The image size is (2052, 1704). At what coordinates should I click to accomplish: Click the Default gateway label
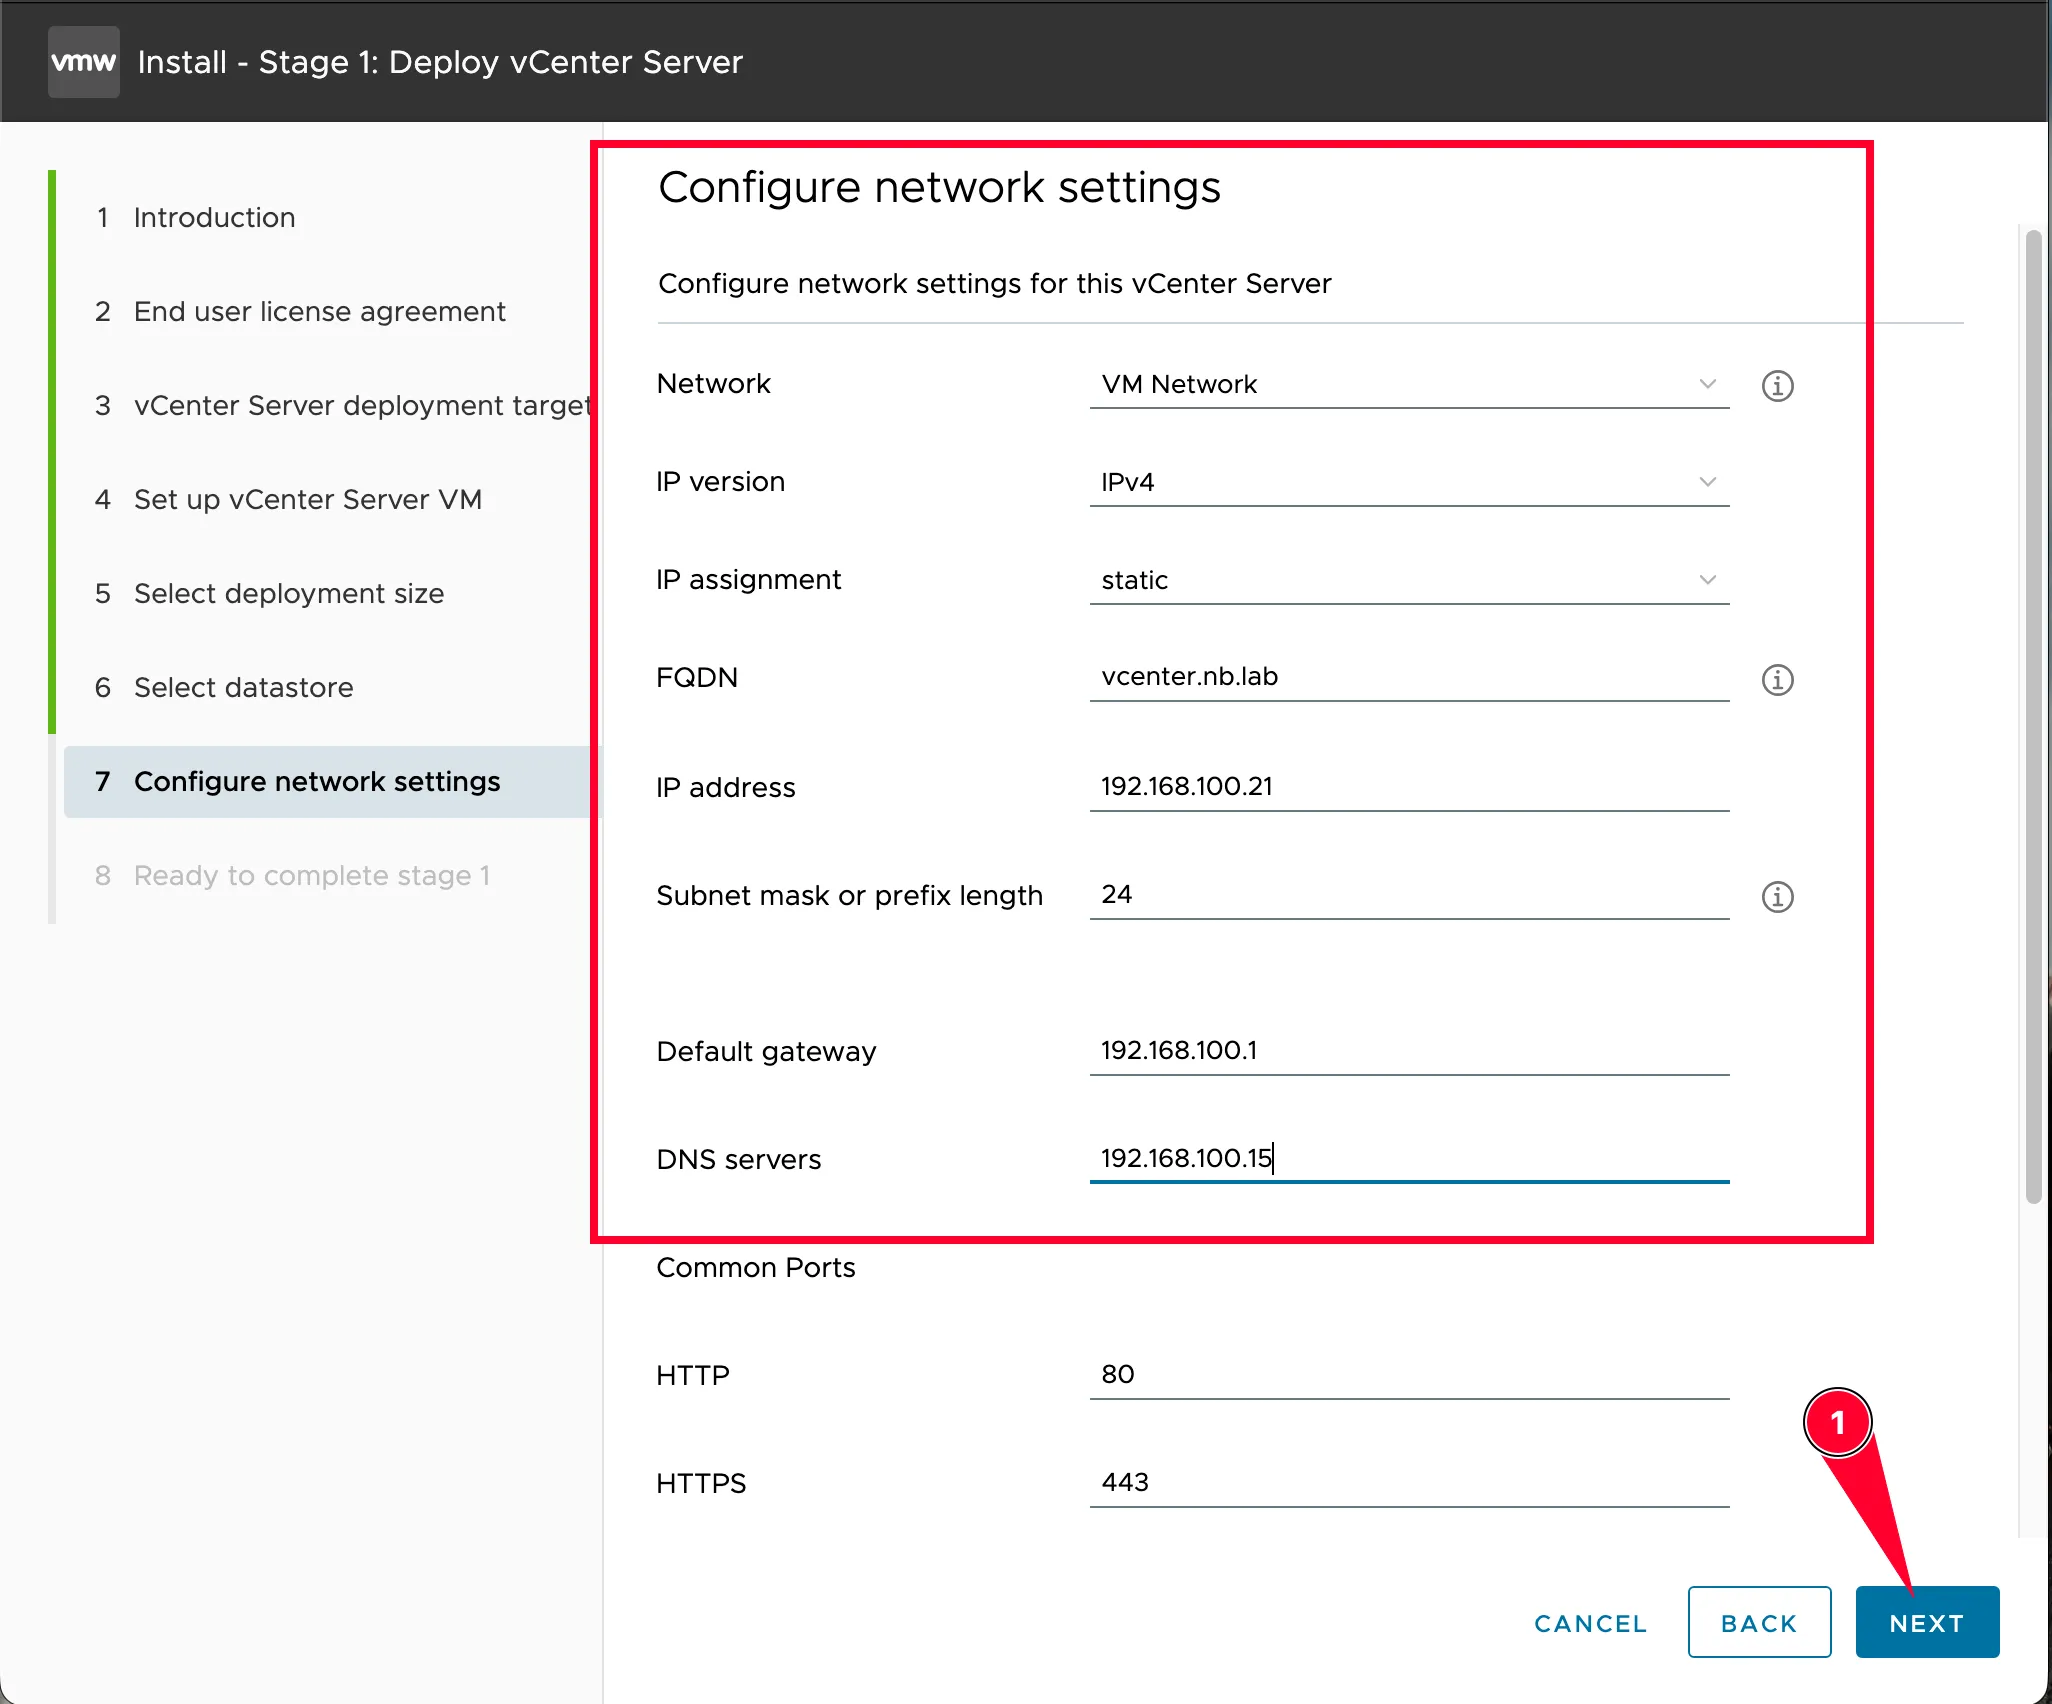(x=766, y=1052)
